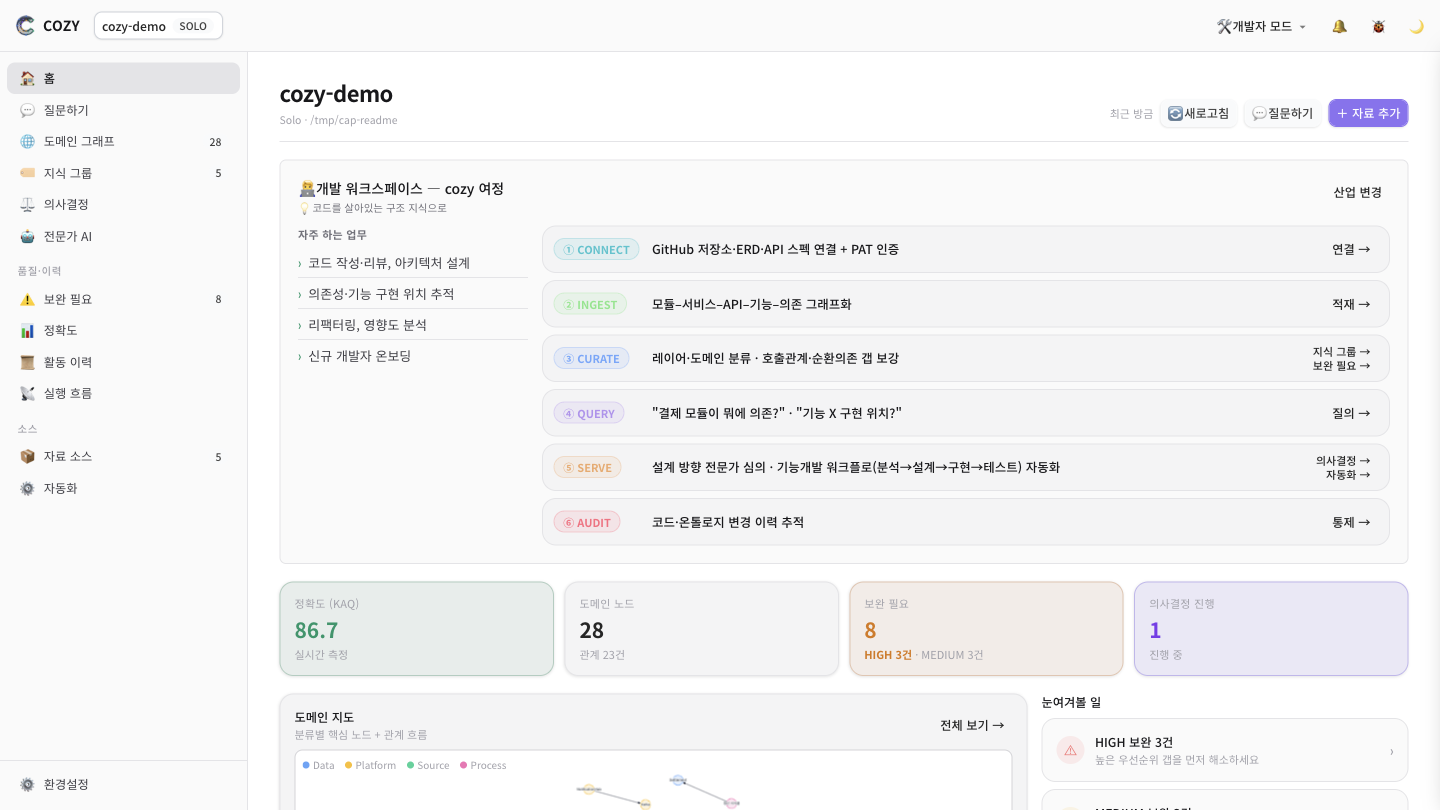
Task: Toggle dark mode with moon icon
Action: tap(1416, 26)
